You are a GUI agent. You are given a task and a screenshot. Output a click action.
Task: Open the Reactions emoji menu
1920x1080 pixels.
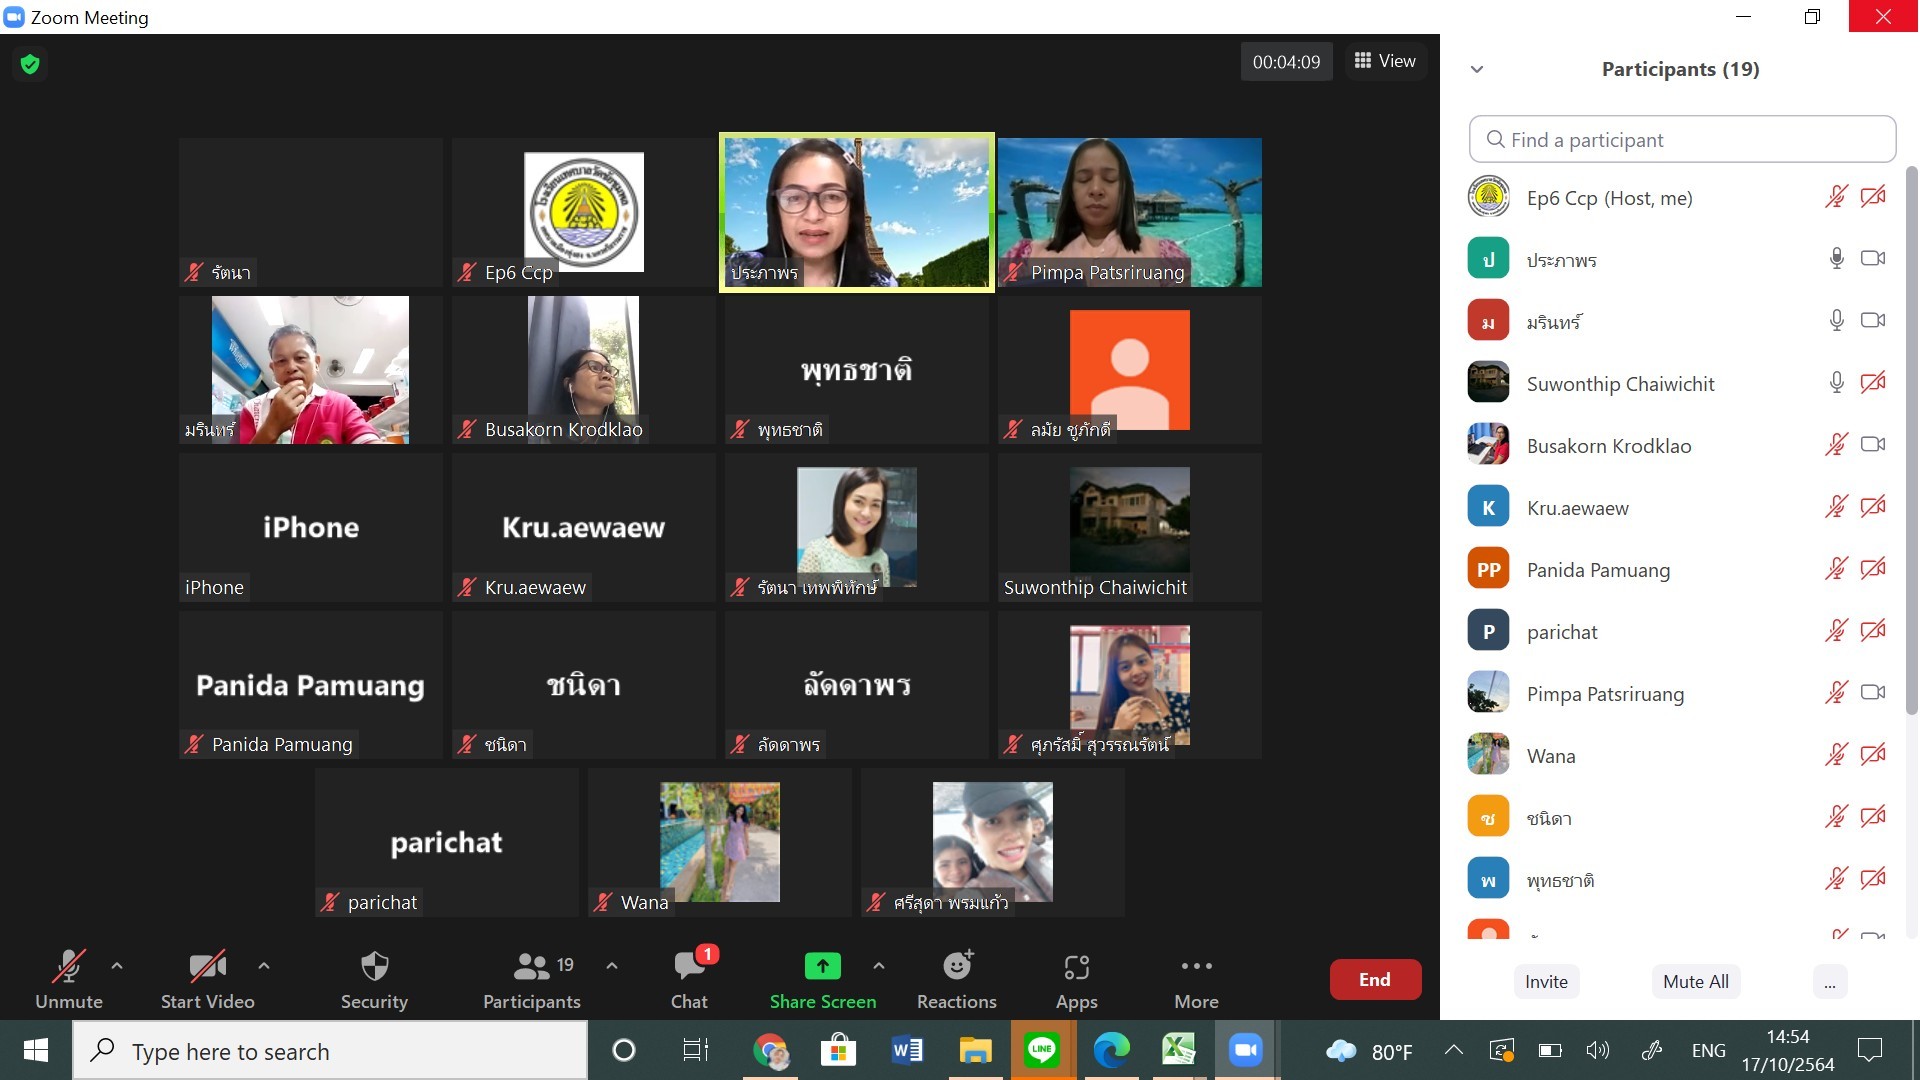point(957,967)
